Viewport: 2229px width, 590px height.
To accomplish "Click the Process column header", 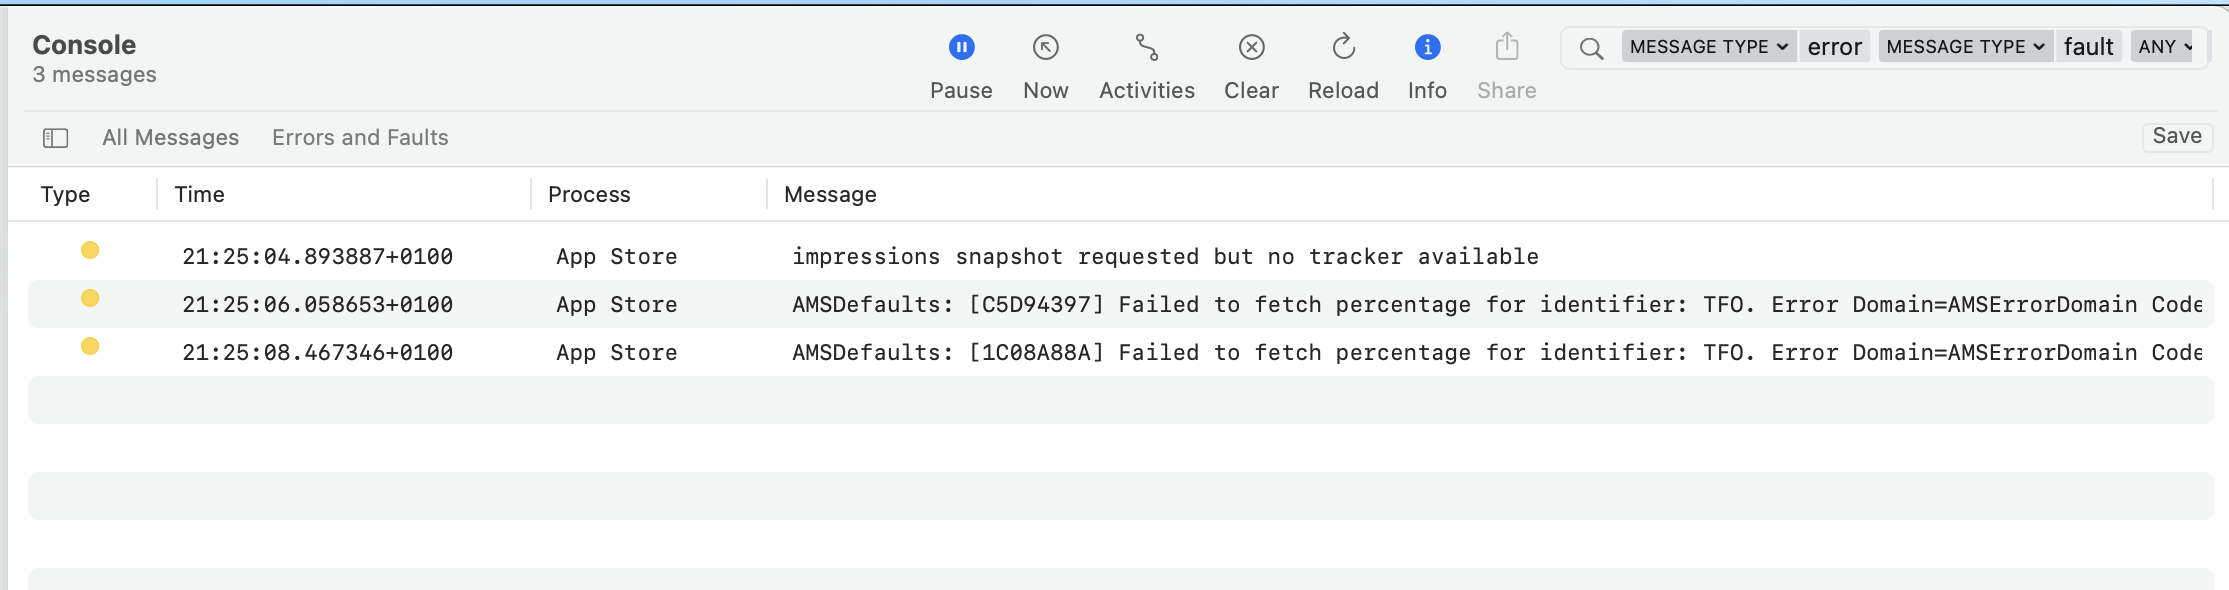I will tap(589, 195).
